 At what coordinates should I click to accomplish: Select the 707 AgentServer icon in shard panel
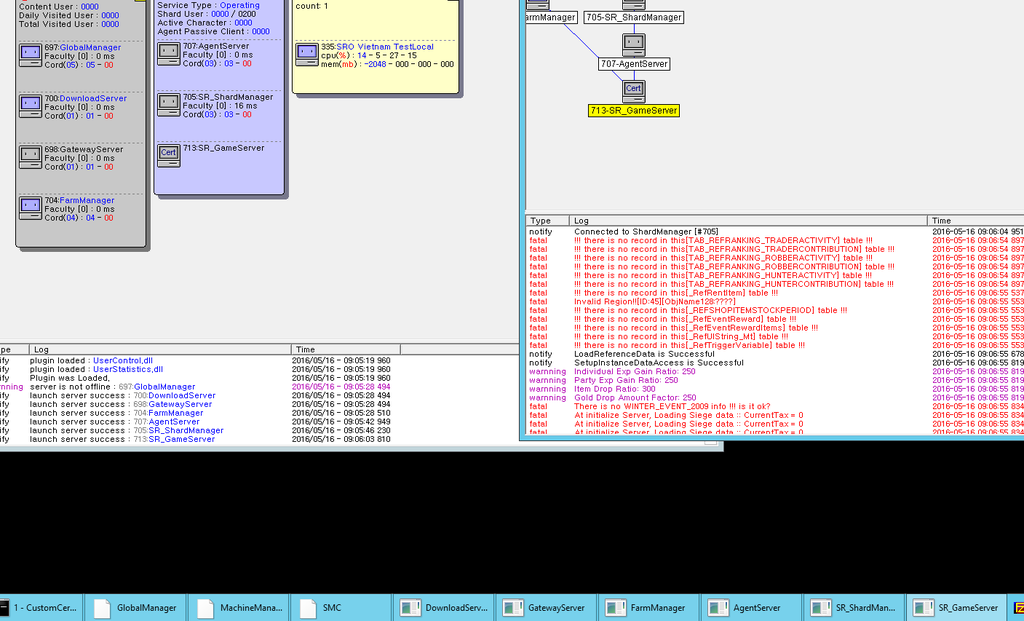[x=169, y=54]
